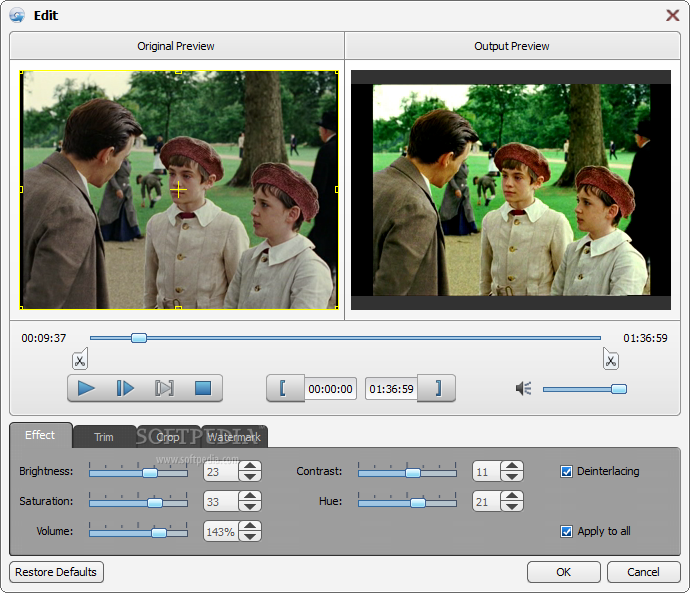Set trim end with right bracket button
This screenshot has width=690, height=593.
[x=437, y=388]
